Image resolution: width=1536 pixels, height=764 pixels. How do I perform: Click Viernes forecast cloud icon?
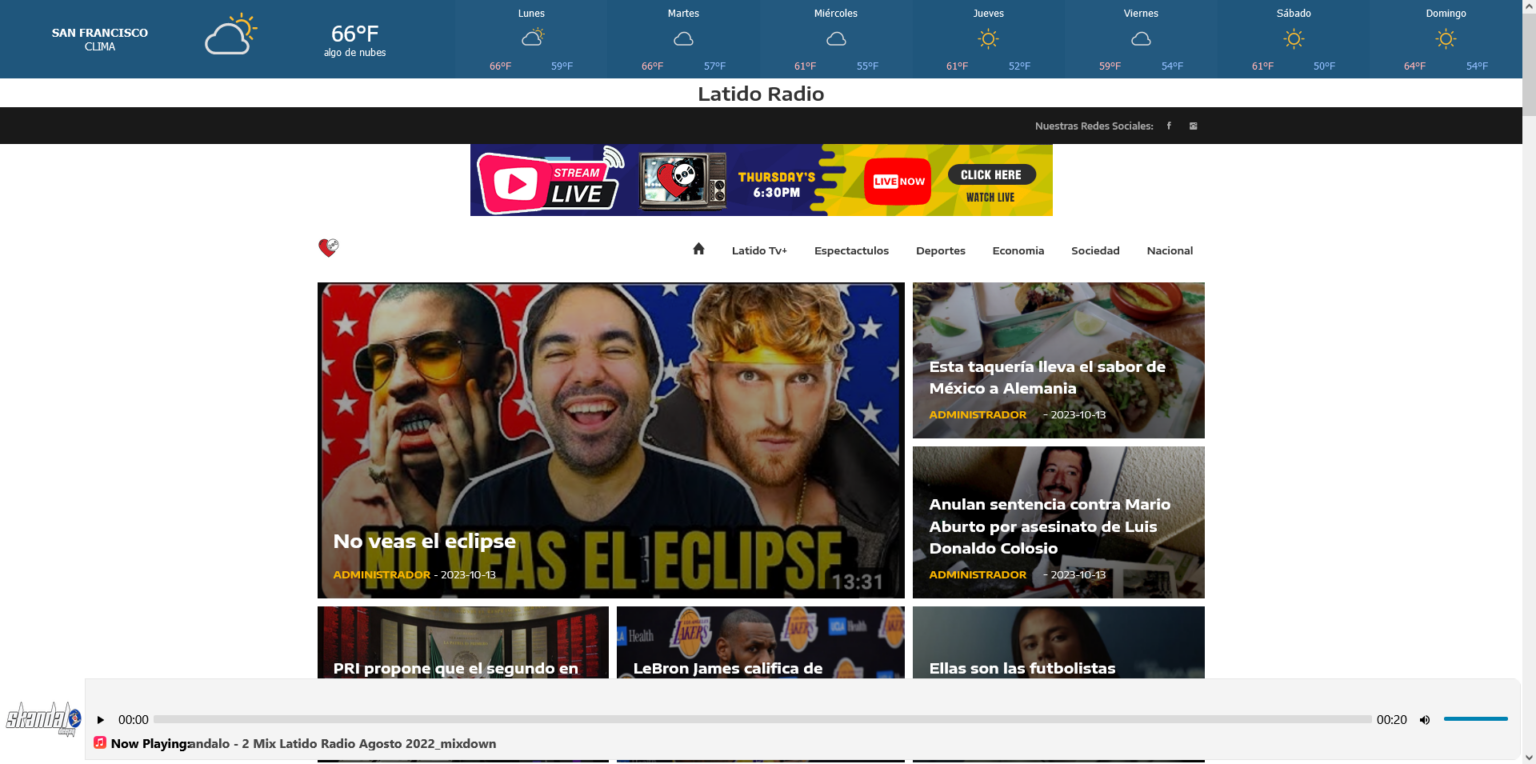1141,39
